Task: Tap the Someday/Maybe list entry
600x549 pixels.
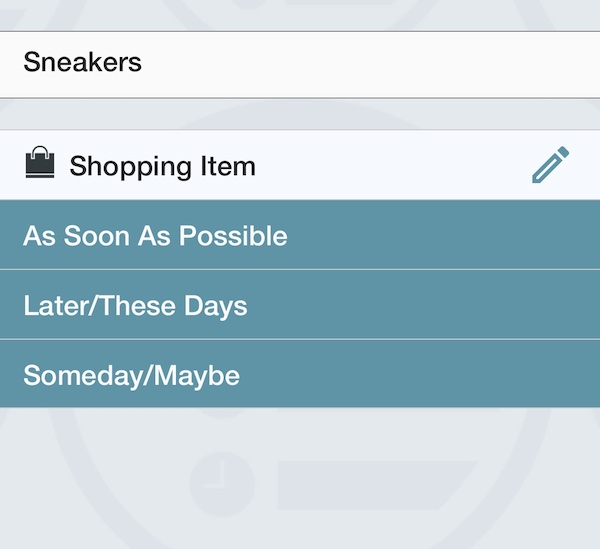Action: [300, 374]
